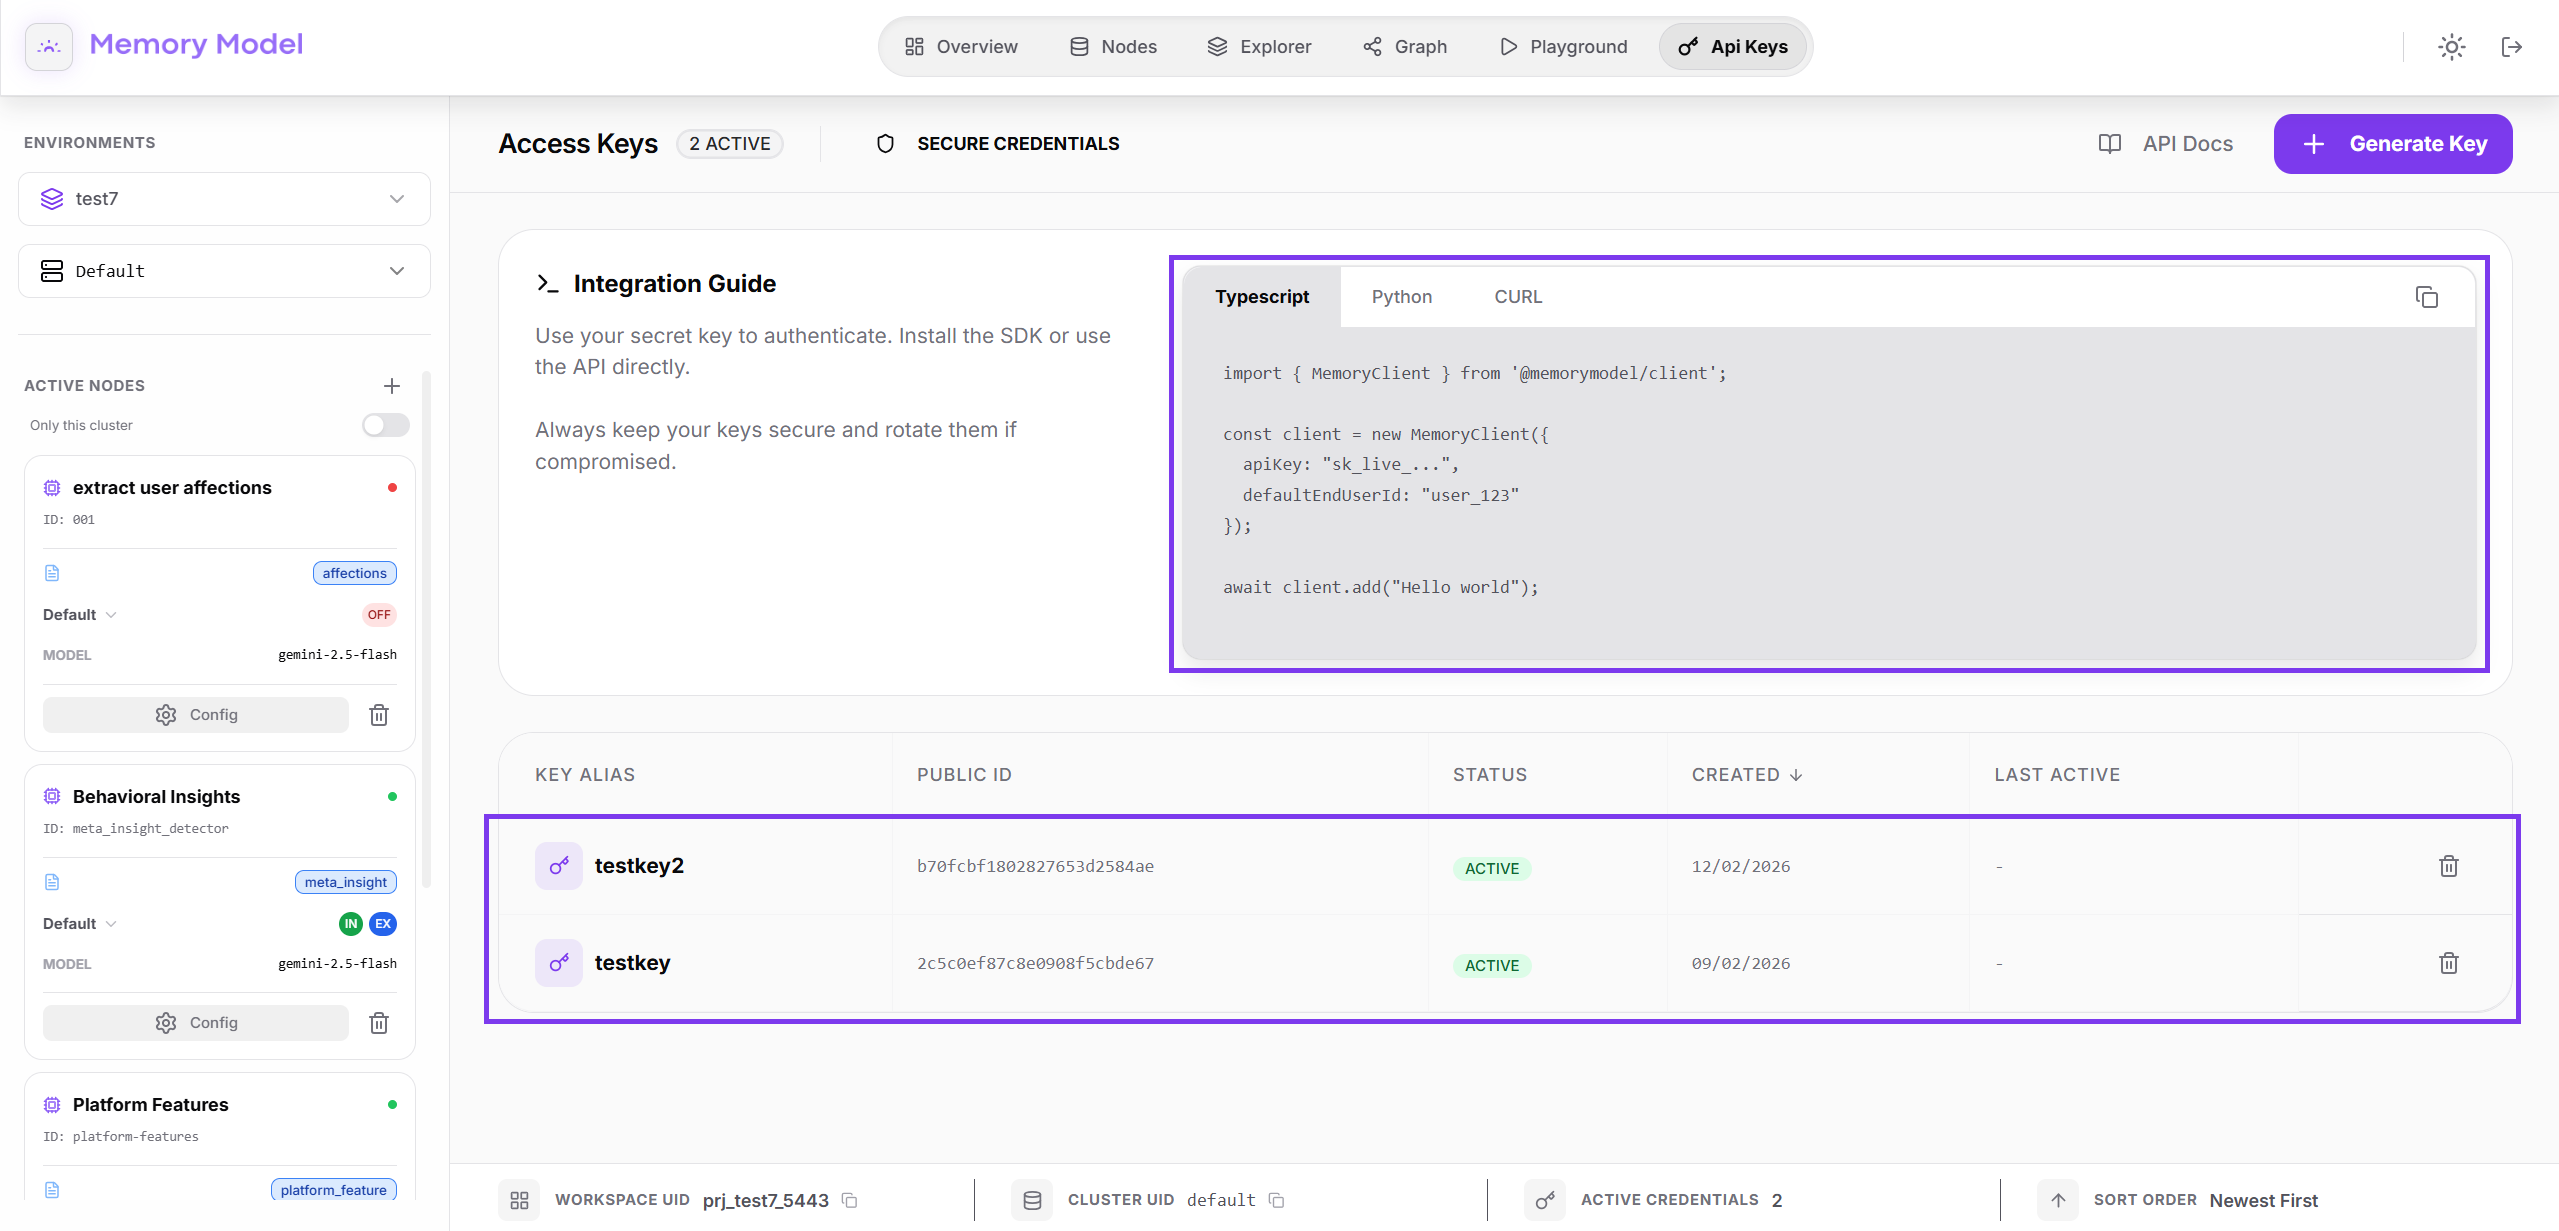
Task: Delete the extract user affections node
Action: (x=379, y=715)
